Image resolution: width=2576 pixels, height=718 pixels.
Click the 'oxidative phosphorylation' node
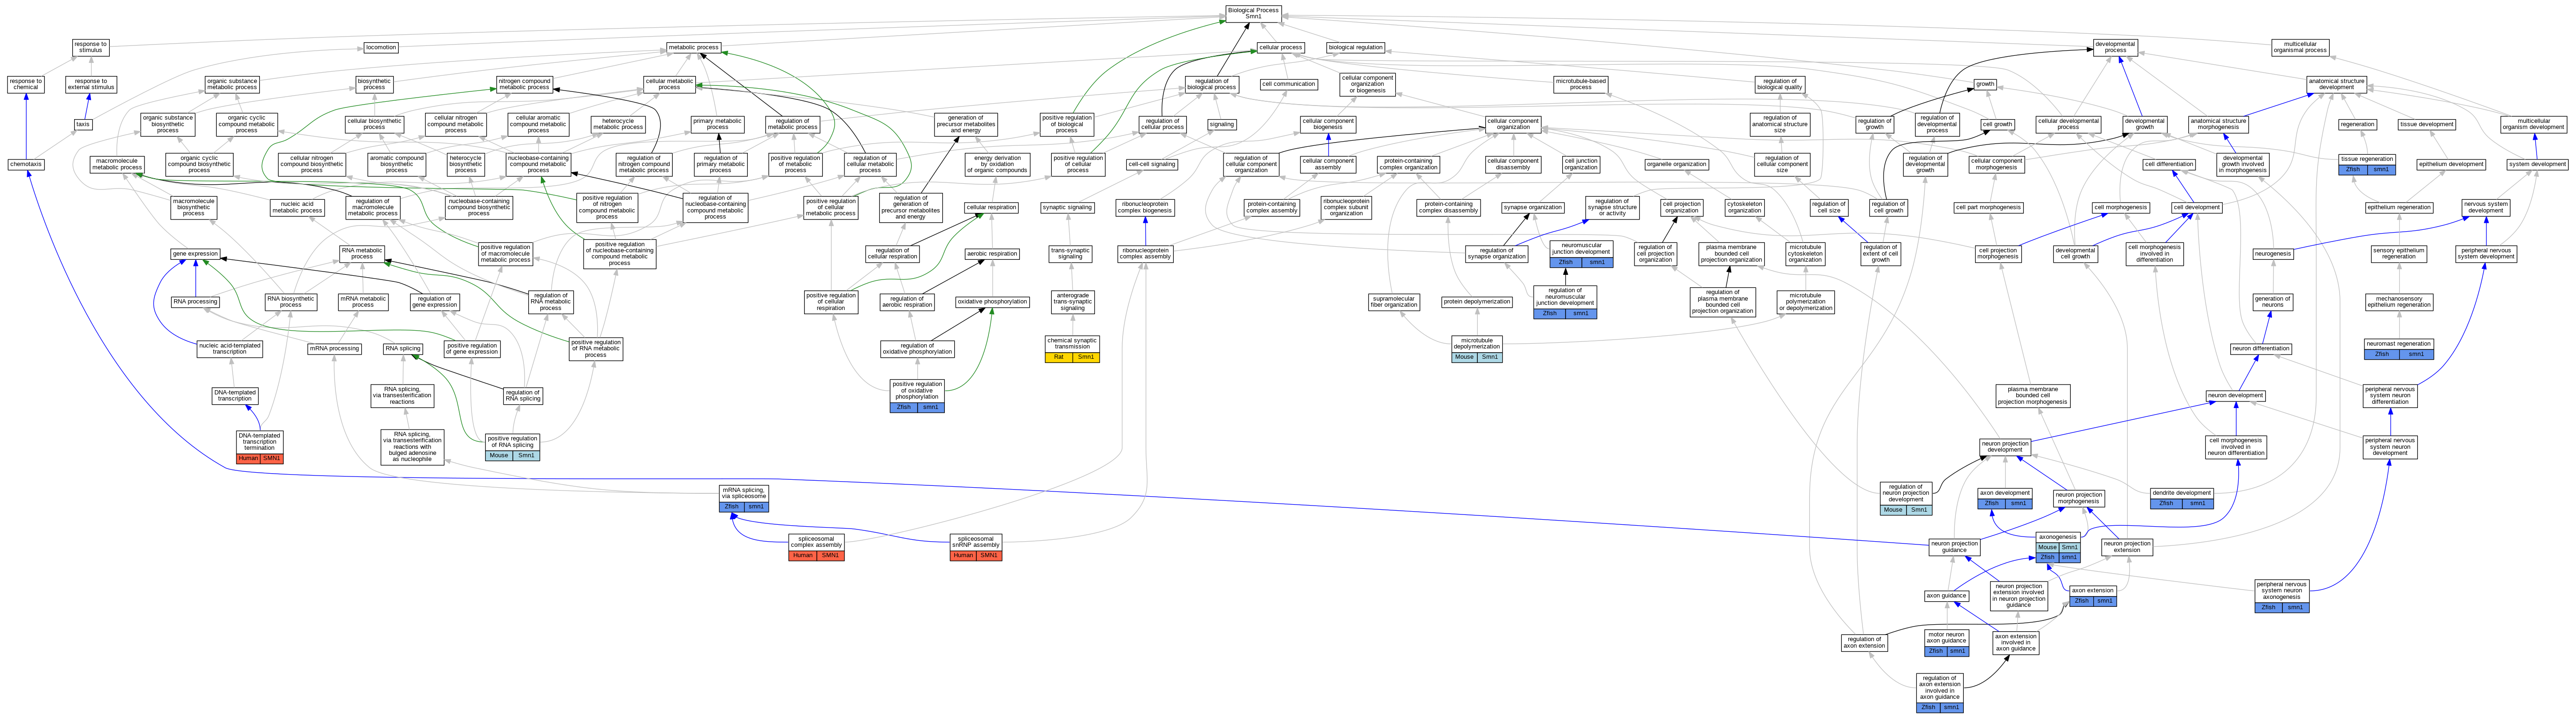click(x=992, y=301)
